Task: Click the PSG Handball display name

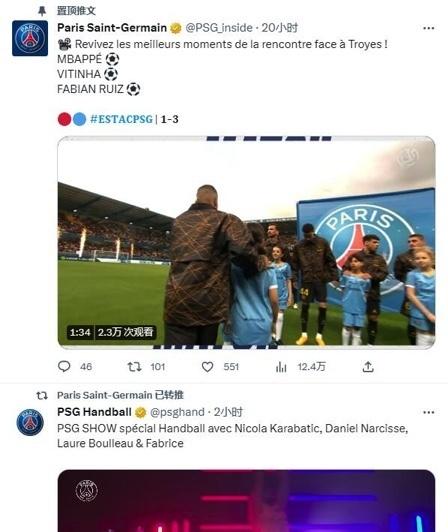Action: coord(94,412)
